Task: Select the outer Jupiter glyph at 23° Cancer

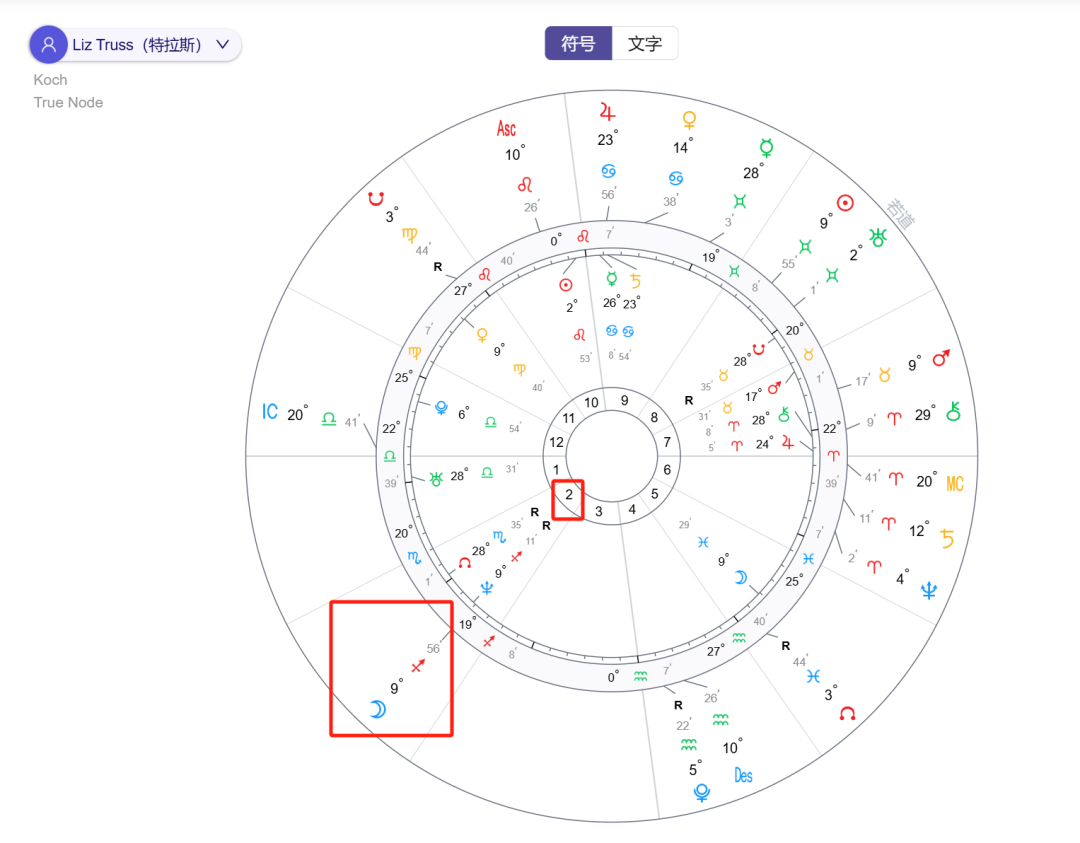Action: pyautogui.click(x=607, y=112)
